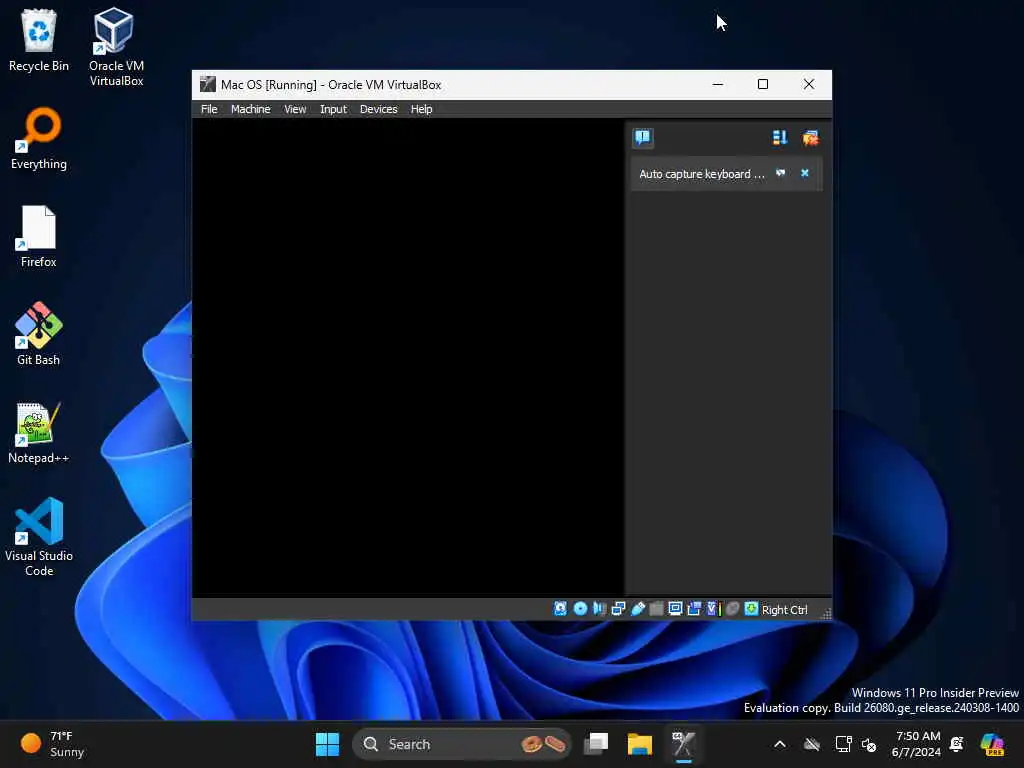Select the Visual Studio Code desktop shortcut

(x=39, y=537)
